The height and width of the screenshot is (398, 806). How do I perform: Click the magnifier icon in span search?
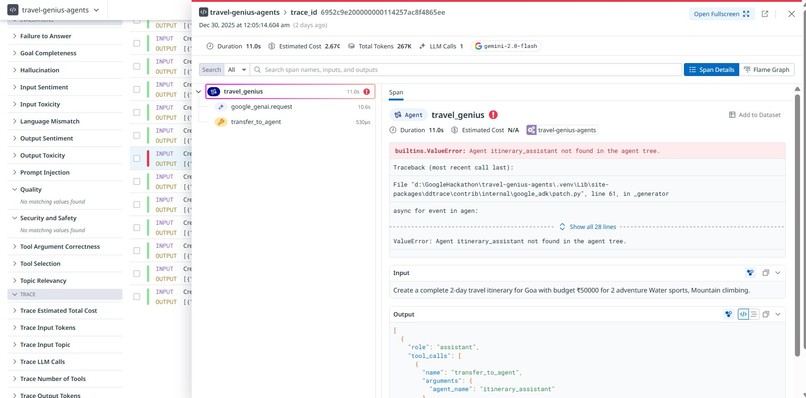(x=258, y=69)
